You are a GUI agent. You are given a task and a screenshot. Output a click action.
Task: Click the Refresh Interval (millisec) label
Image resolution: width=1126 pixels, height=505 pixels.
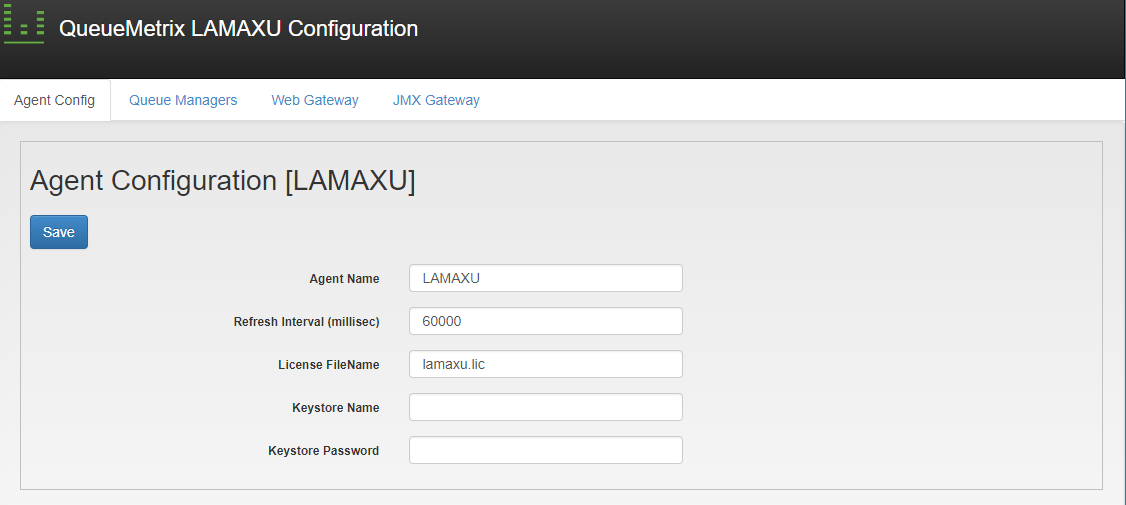[307, 322]
